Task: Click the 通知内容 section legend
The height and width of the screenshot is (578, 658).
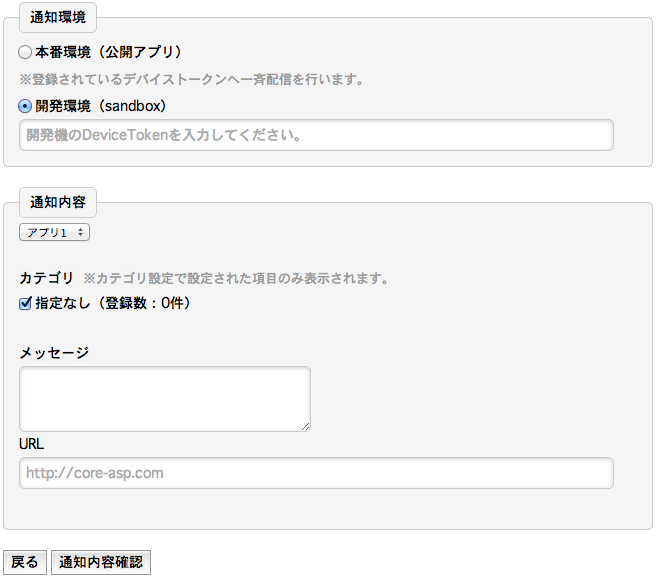Action: click(58, 203)
